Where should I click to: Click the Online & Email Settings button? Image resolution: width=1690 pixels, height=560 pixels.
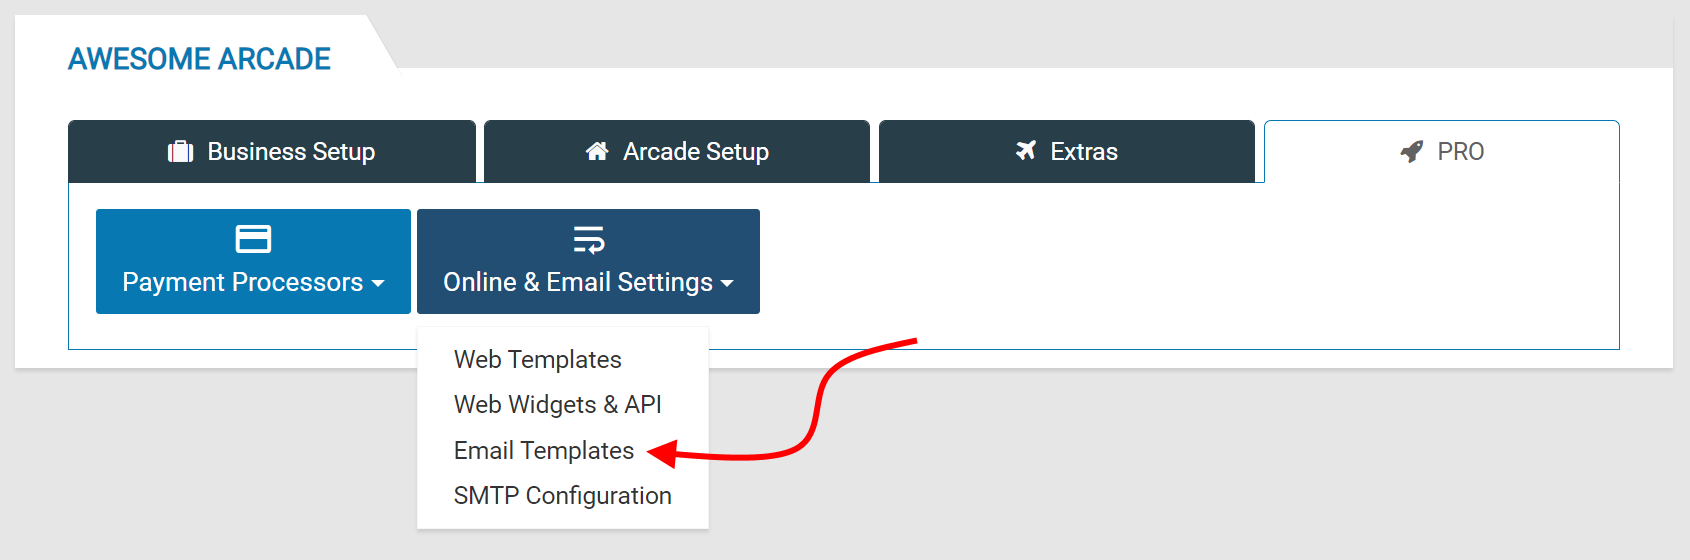pos(588,261)
